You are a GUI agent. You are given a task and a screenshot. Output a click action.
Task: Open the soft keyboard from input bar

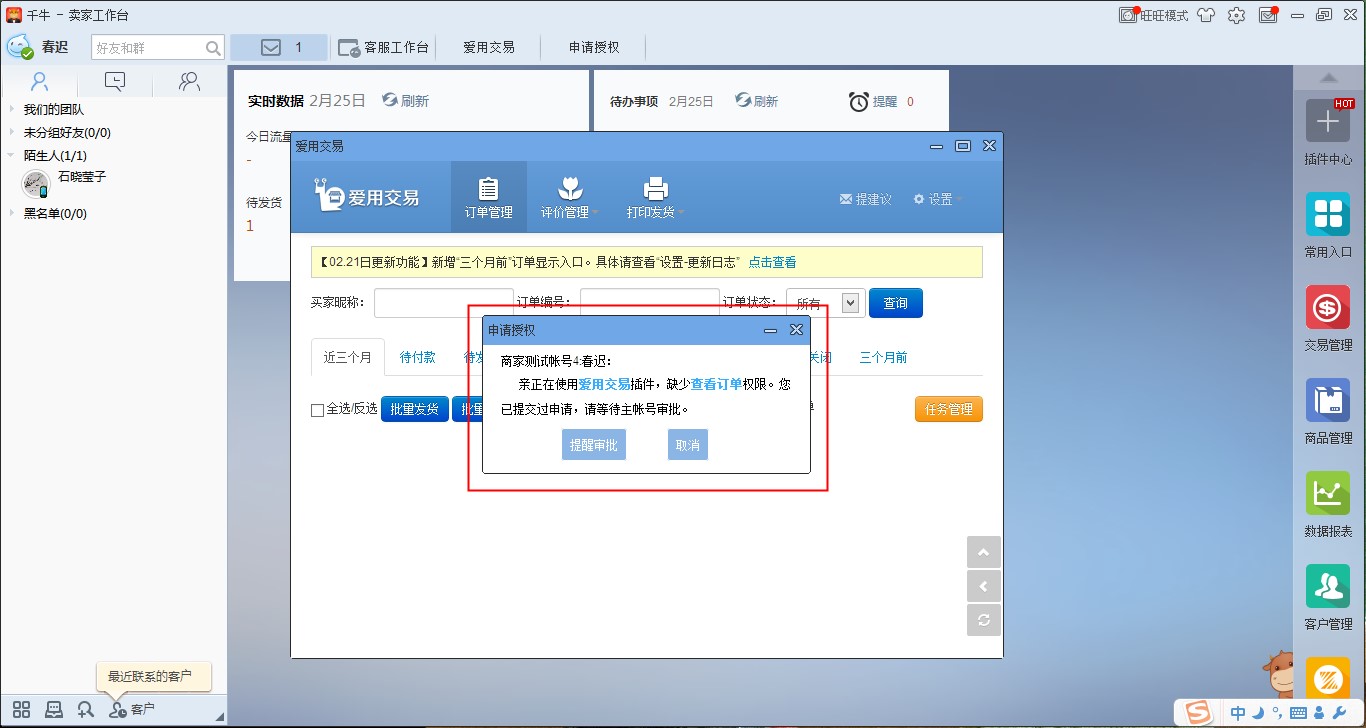pos(1299,713)
